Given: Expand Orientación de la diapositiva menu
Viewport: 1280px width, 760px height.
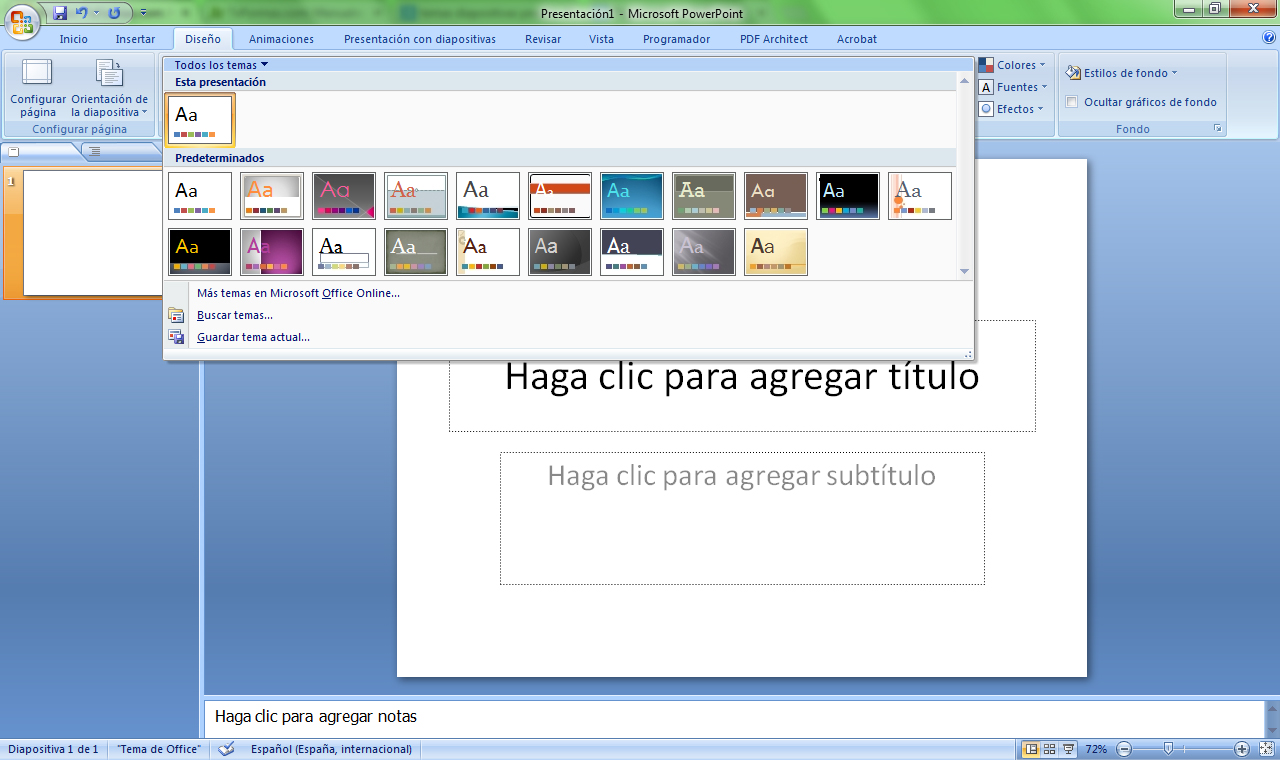Looking at the screenshot, I should pyautogui.click(x=109, y=92).
